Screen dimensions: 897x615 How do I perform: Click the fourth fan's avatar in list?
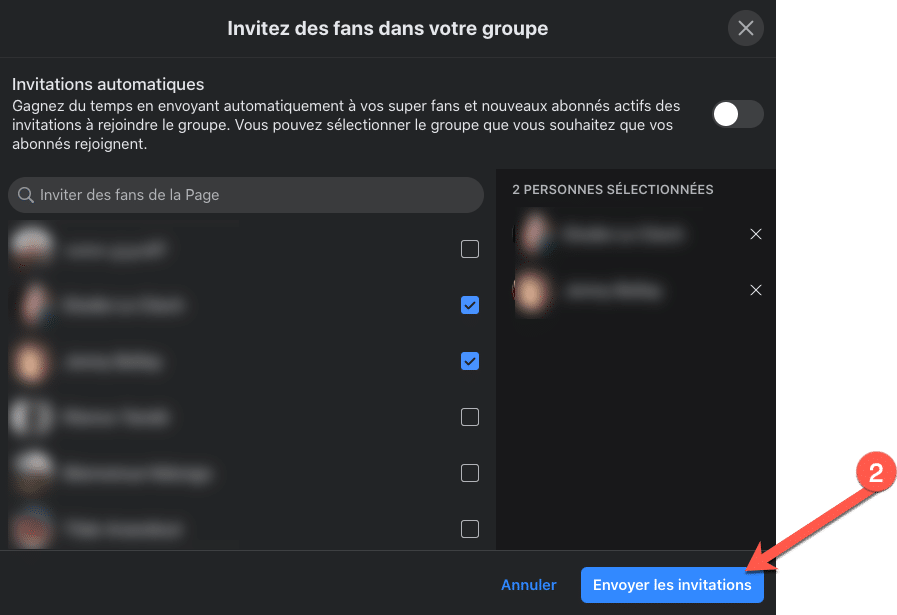click(32, 417)
